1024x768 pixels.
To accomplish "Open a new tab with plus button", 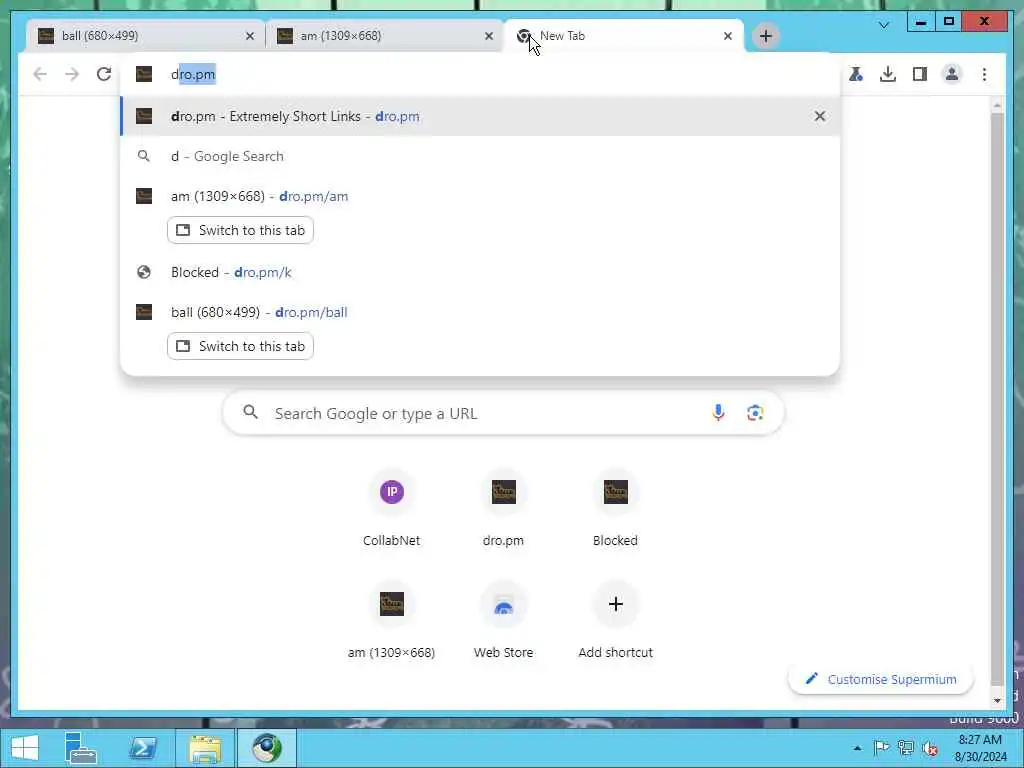I will pos(766,36).
